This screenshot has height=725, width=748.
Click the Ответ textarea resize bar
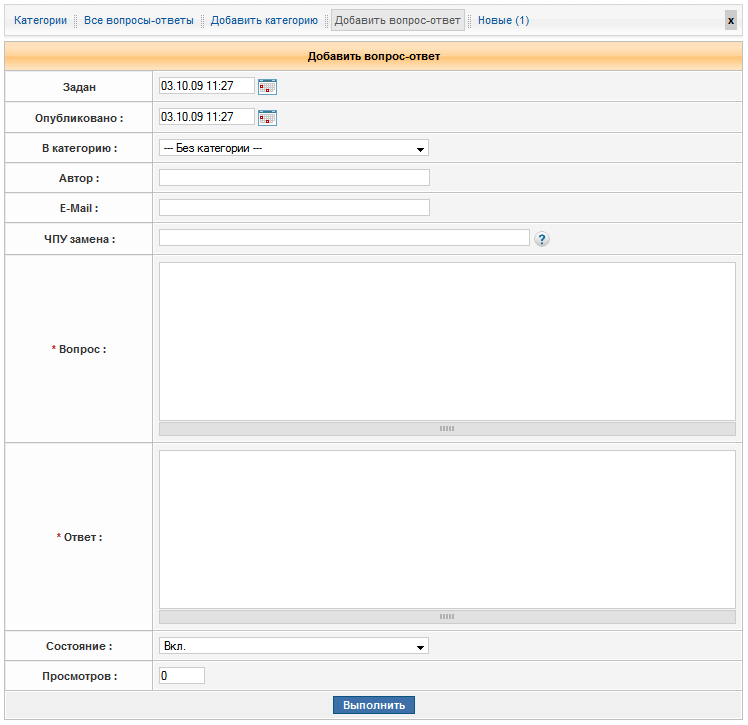[447, 617]
